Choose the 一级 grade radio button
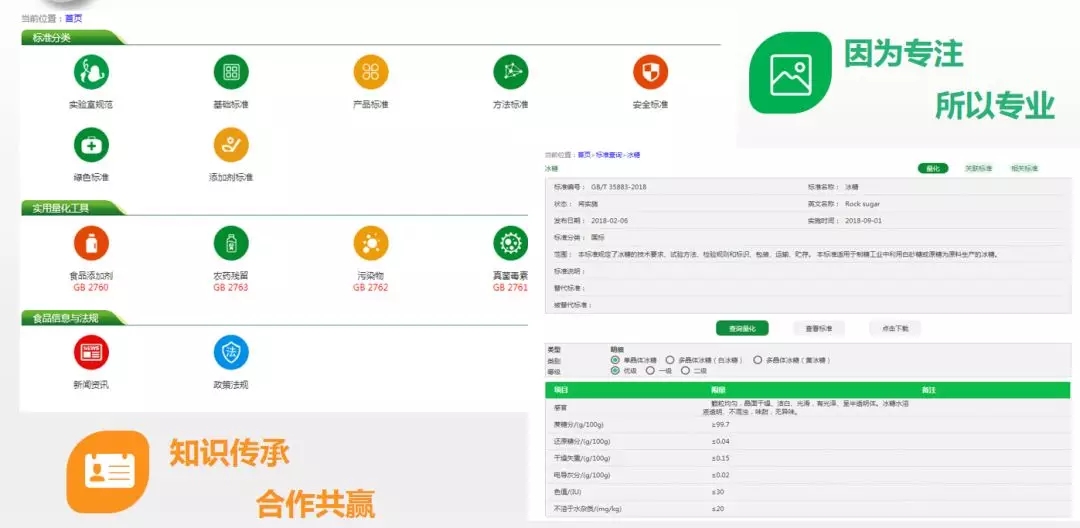1080x528 pixels. pyautogui.click(x=650, y=370)
